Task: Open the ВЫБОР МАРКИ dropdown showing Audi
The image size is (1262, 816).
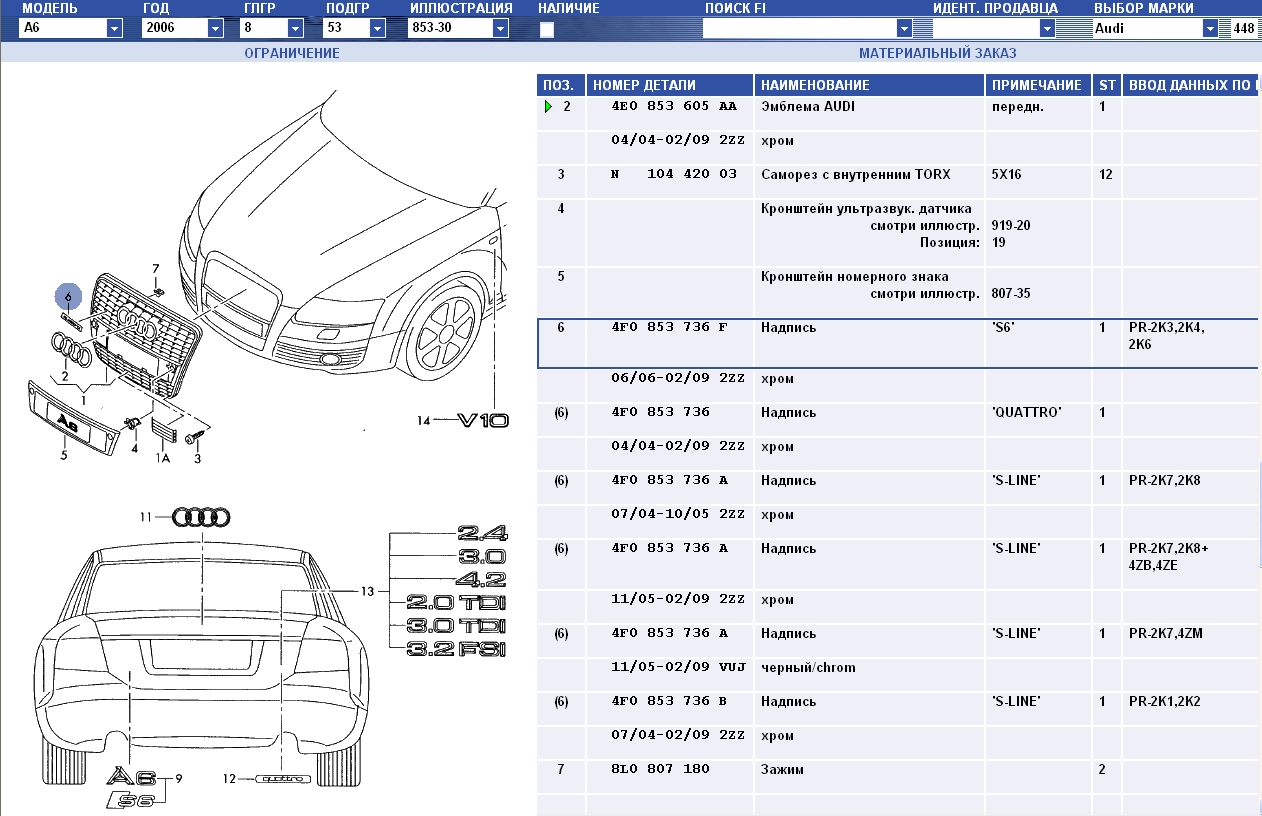Action: click(x=1211, y=29)
